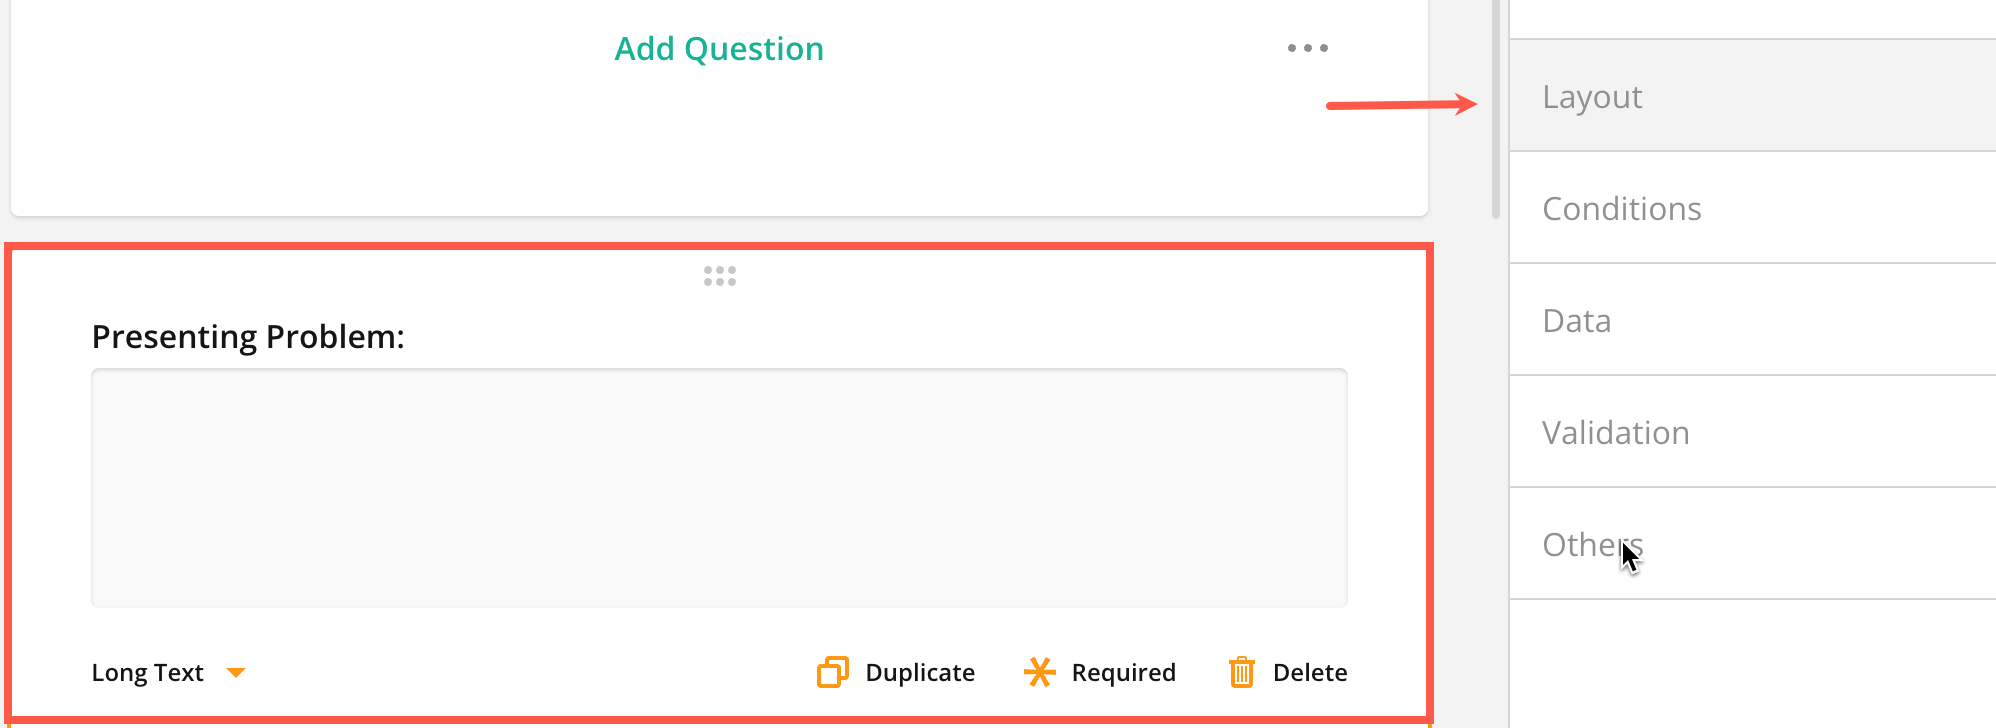The height and width of the screenshot is (728, 1996).
Task: Switch to the Conditions tab
Action: coord(1621,209)
